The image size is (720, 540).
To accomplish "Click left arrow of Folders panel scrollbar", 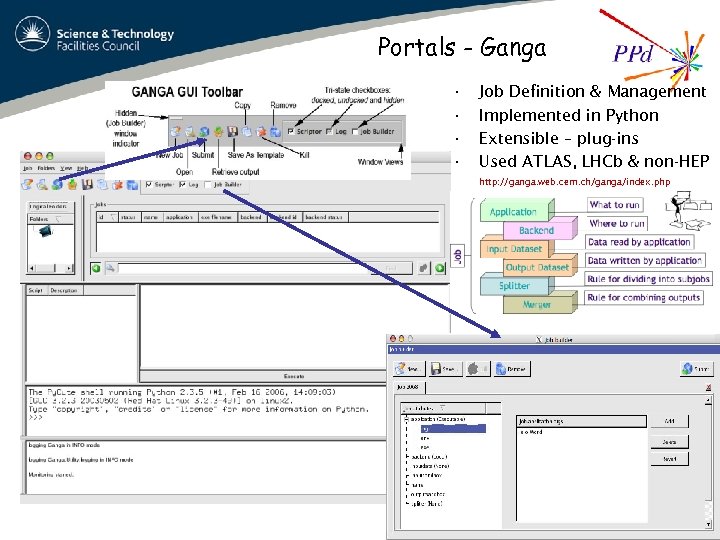I will pyautogui.click(x=32, y=268).
